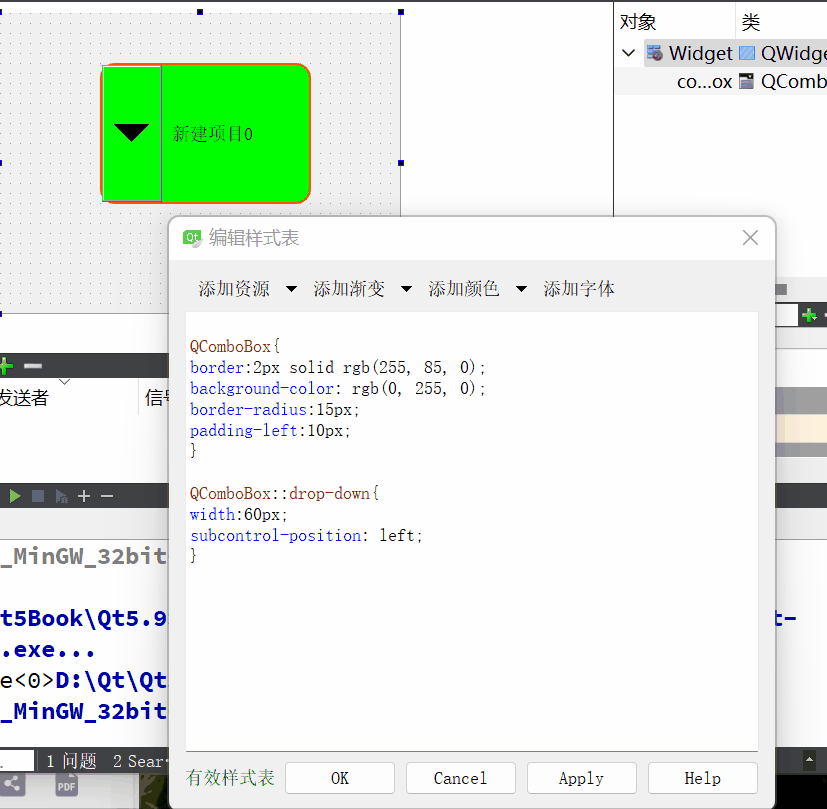
Task: Click the share icon on the taskbar
Action: [x=13, y=785]
